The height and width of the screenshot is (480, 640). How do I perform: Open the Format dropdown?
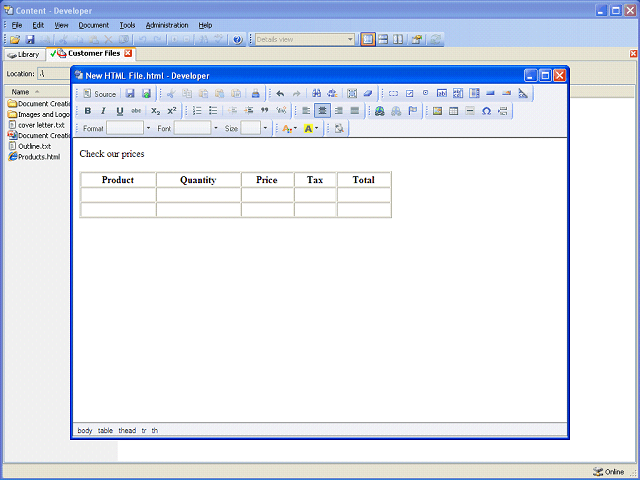click(x=148, y=128)
